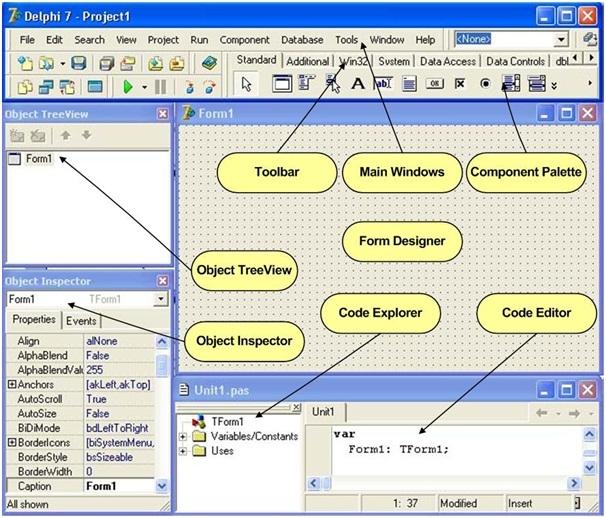Close the Code Explorer pane
This screenshot has height=518, width=606.
(296, 407)
